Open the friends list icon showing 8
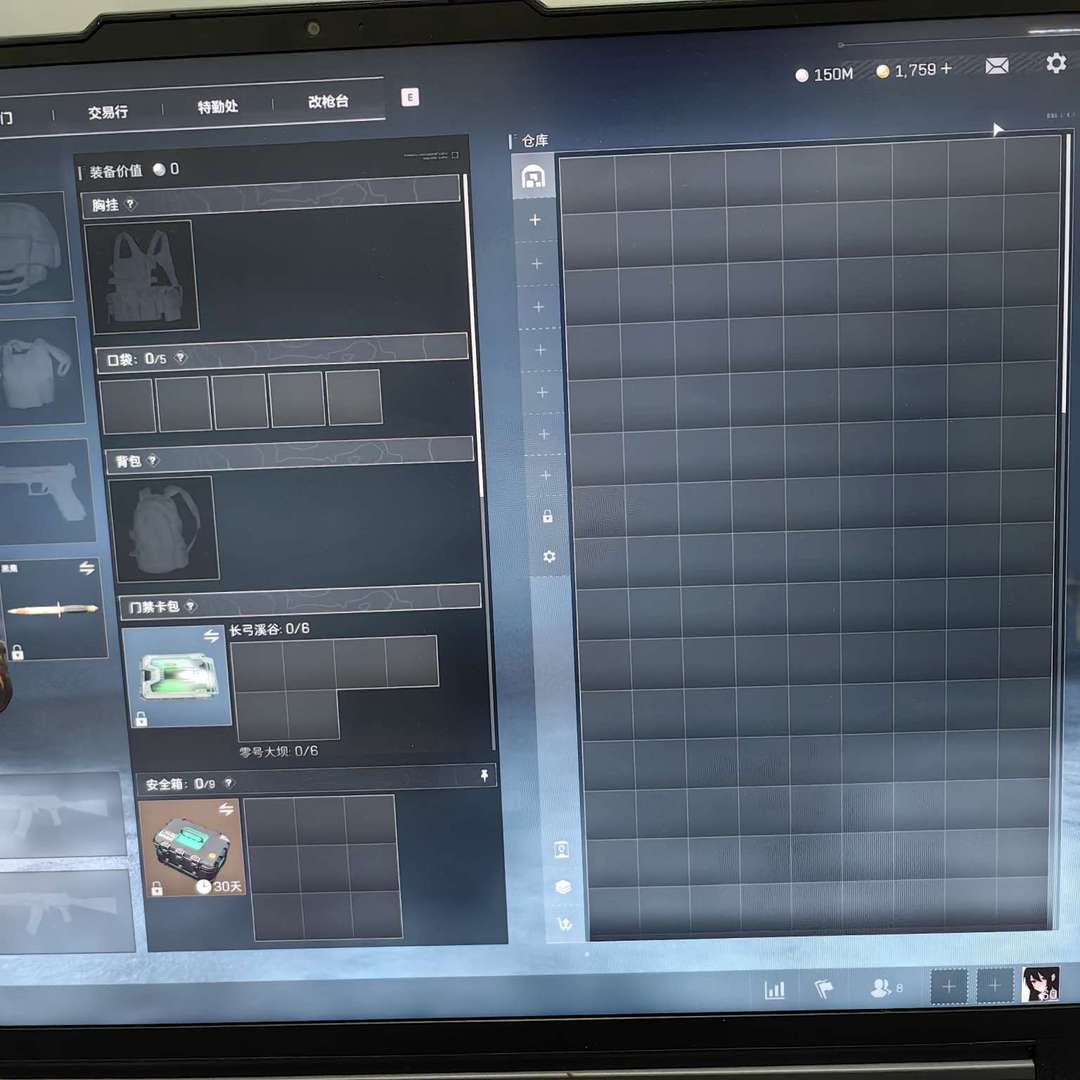Image resolution: width=1080 pixels, height=1080 pixels. coord(886,988)
